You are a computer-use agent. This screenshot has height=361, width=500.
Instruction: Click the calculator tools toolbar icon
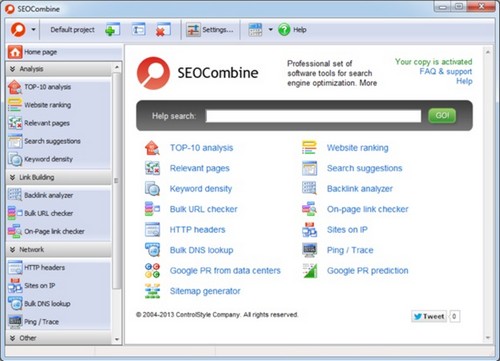pyautogui.click(x=255, y=30)
